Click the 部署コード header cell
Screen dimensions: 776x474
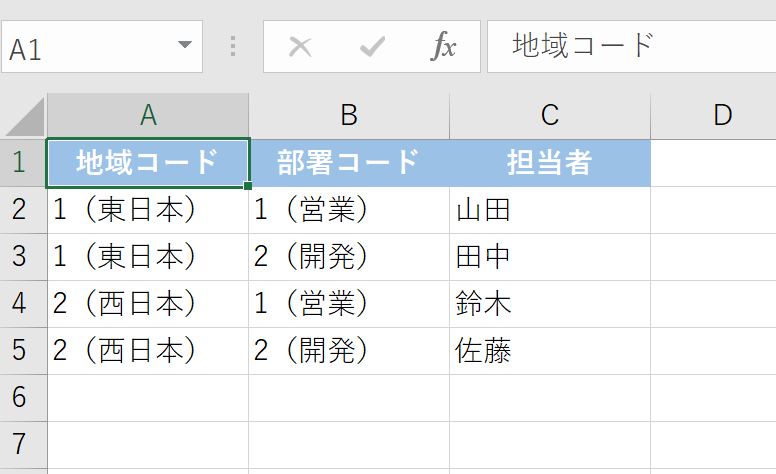click(x=349, y=163)
